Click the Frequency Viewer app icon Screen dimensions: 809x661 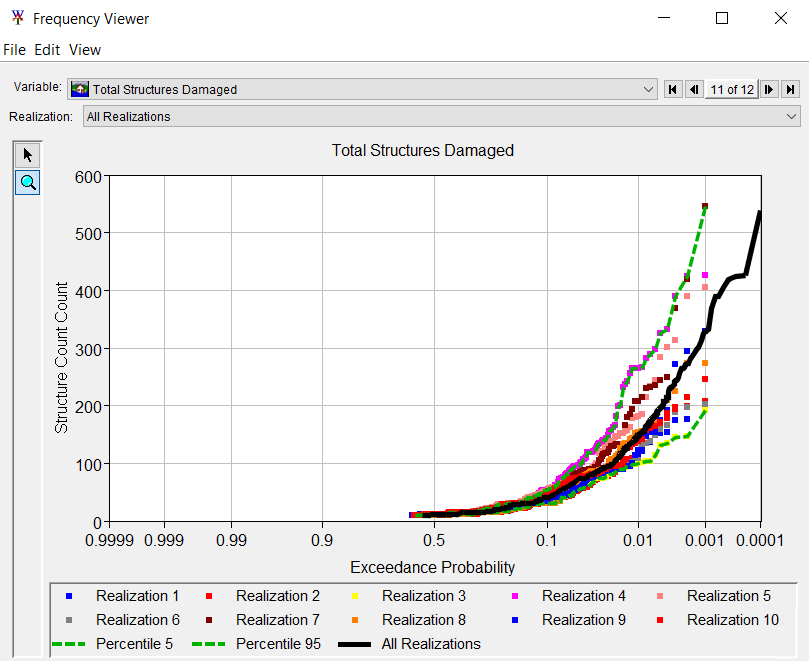16,18
